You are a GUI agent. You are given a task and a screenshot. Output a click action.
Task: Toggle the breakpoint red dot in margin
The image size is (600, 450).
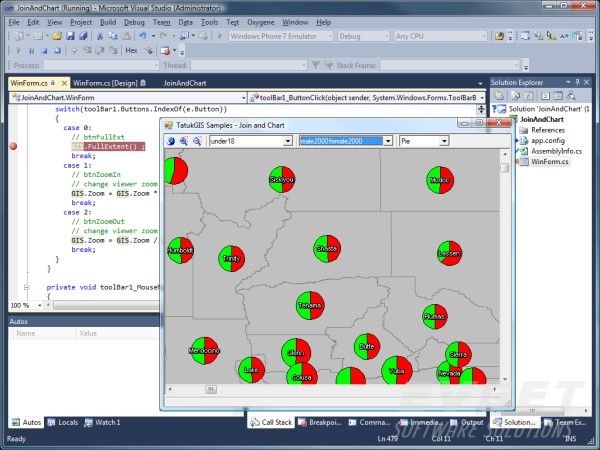[13, 146]
